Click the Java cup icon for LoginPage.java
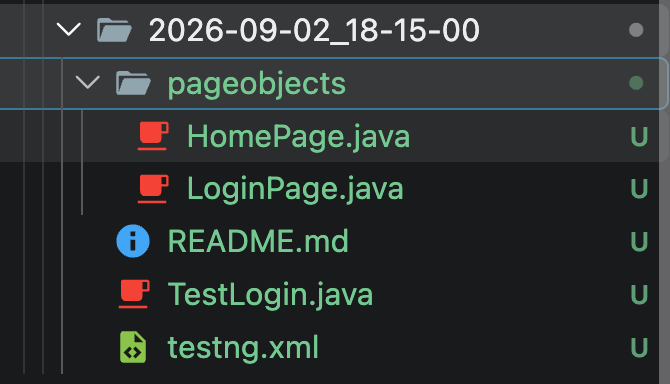 [153, 188]
